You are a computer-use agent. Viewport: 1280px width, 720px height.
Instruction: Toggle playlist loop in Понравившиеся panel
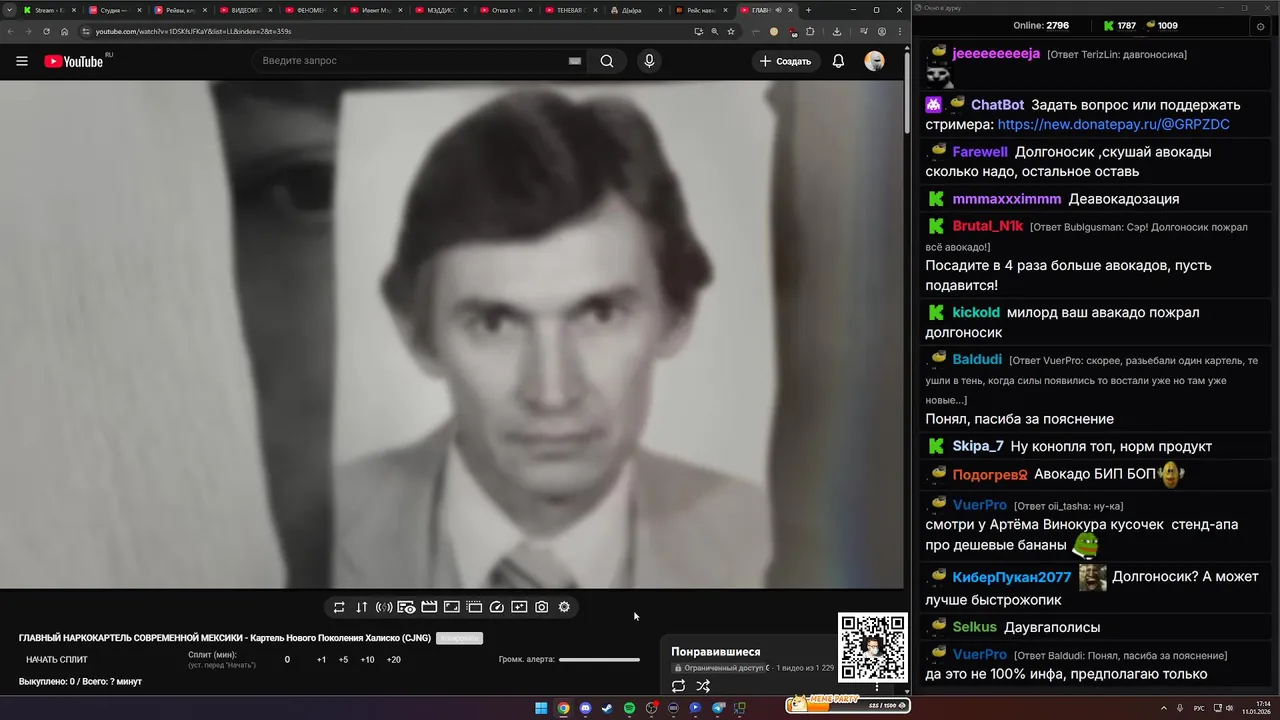(x=678, y=686)
